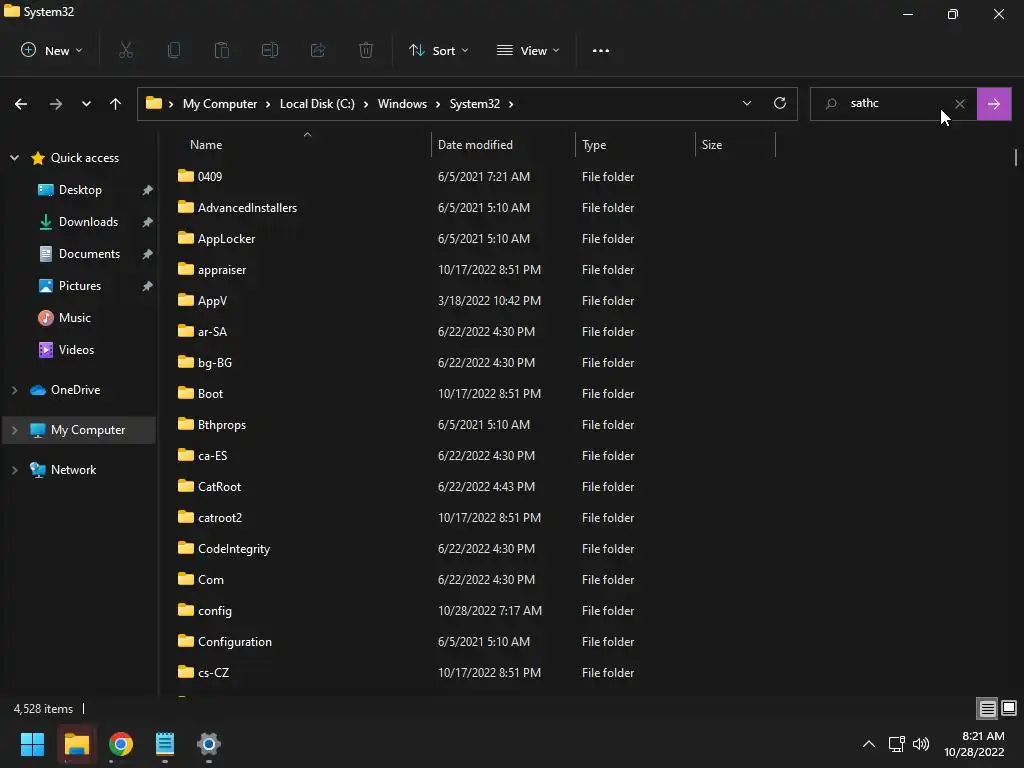Open the Windows Start menu
This screenshot has height=768, width=1024.
[x=32, y=744]
